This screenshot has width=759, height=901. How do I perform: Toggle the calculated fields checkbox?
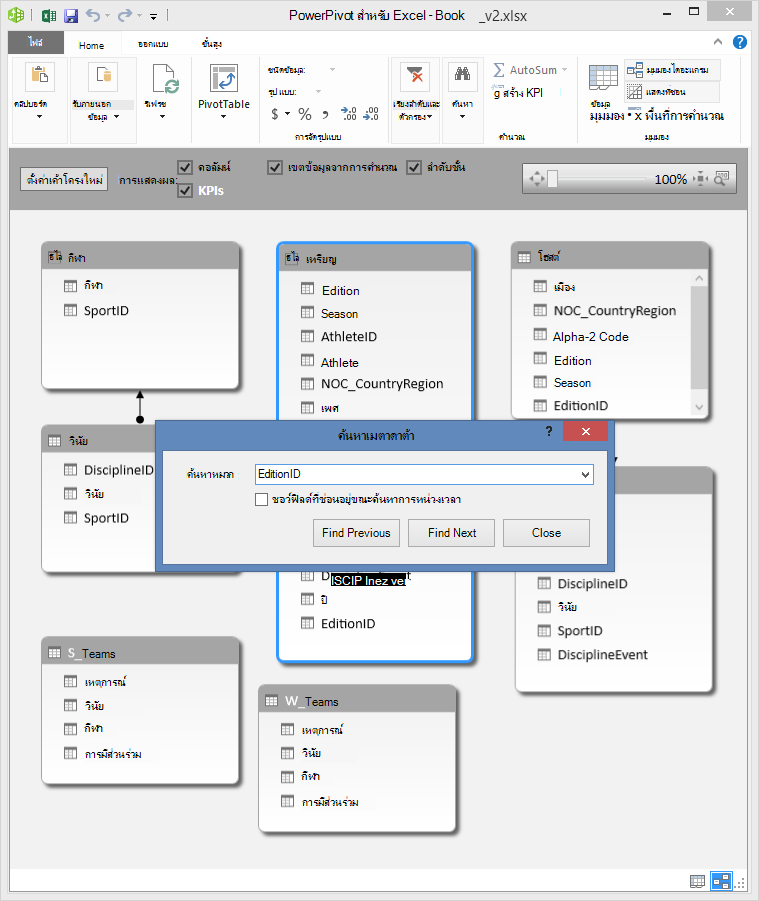click(x=275, y=167)
